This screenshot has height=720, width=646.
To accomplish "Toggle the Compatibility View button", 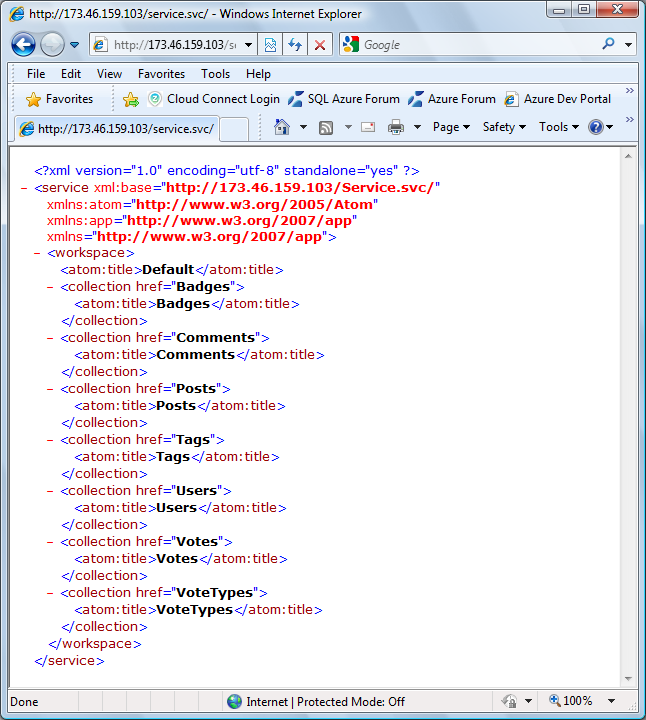I will point(270,45).
